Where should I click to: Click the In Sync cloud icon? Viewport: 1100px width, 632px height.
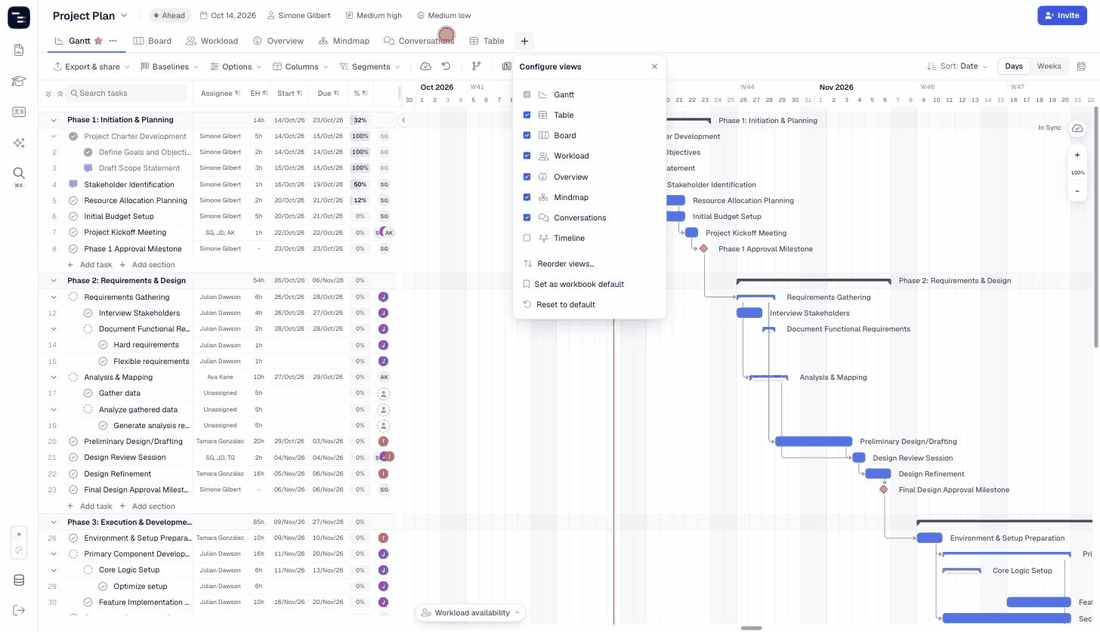click(1078, 128)
